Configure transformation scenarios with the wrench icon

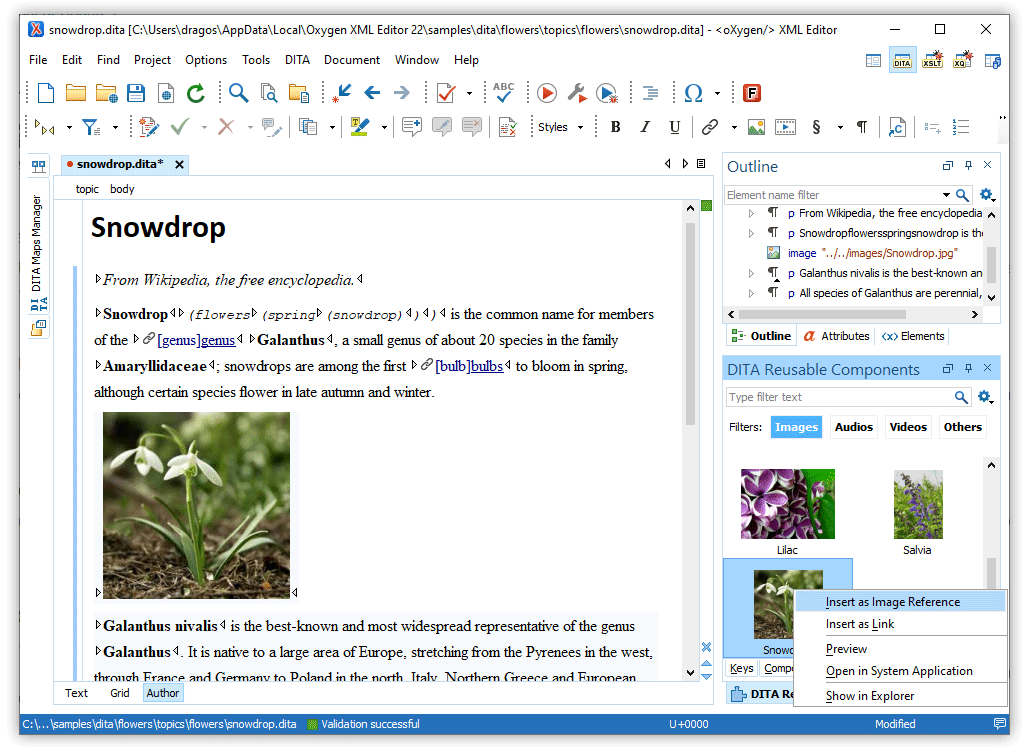click(x=577, y=93)
